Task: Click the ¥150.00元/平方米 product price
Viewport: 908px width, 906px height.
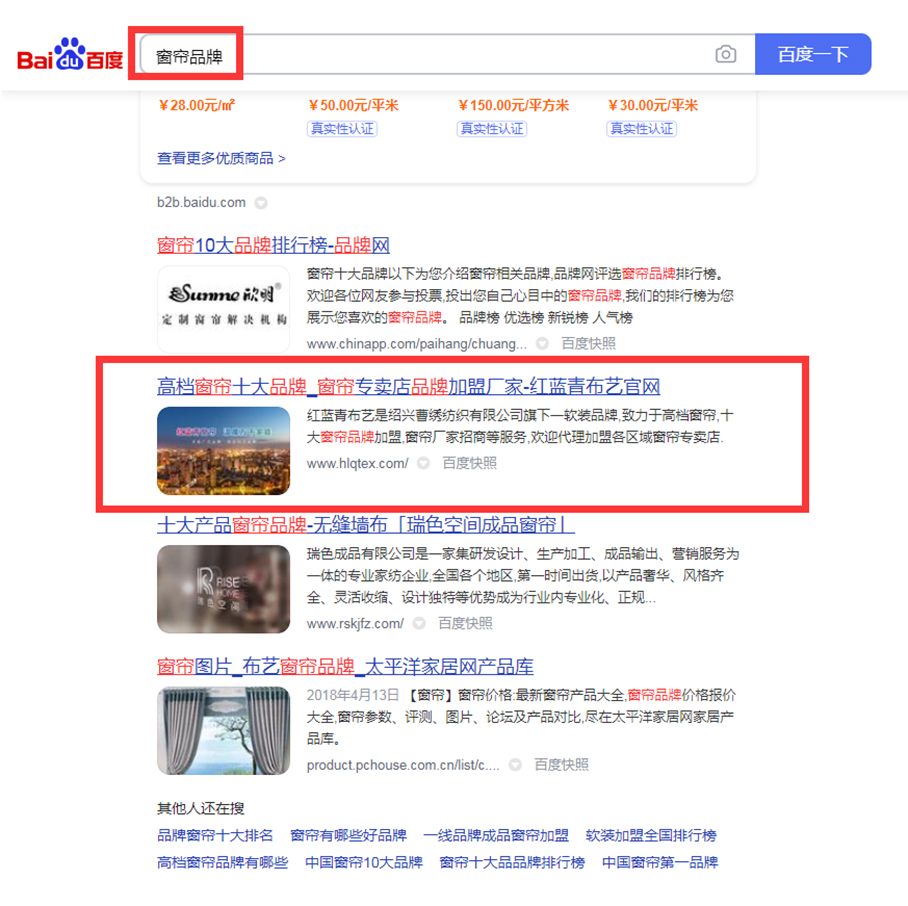Action: tap(514, 105)
